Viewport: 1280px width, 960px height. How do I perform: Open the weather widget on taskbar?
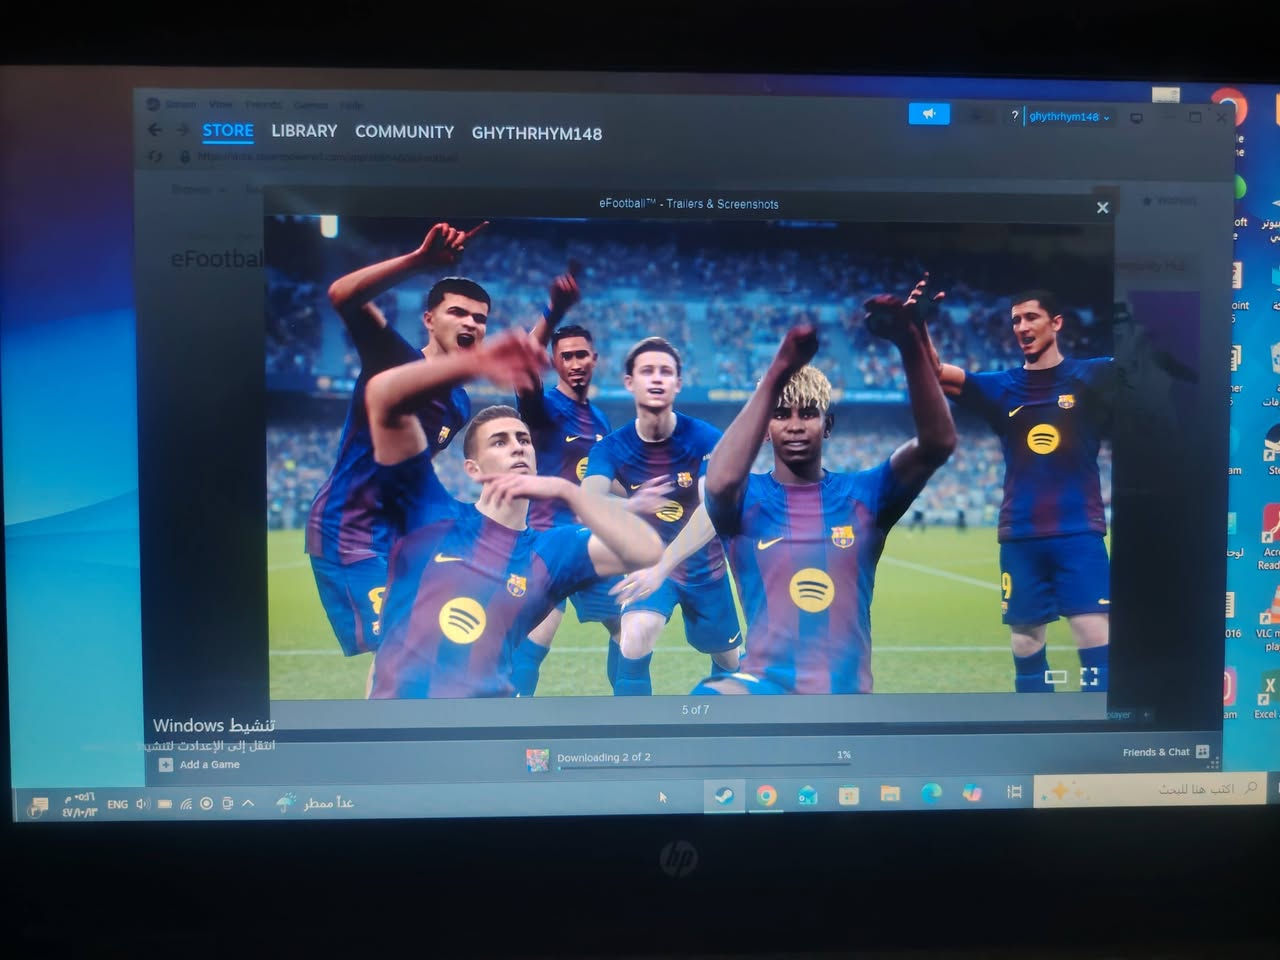[x=315, y=803]
